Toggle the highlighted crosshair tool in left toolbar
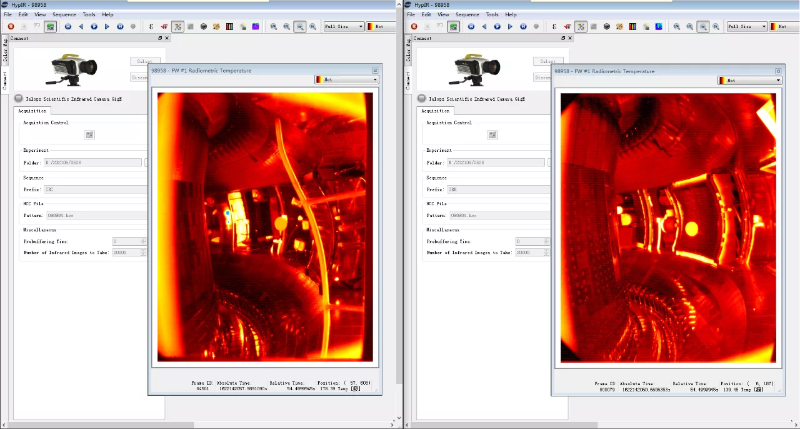Viewport: 800px width, 429px height. click(177, 26)
